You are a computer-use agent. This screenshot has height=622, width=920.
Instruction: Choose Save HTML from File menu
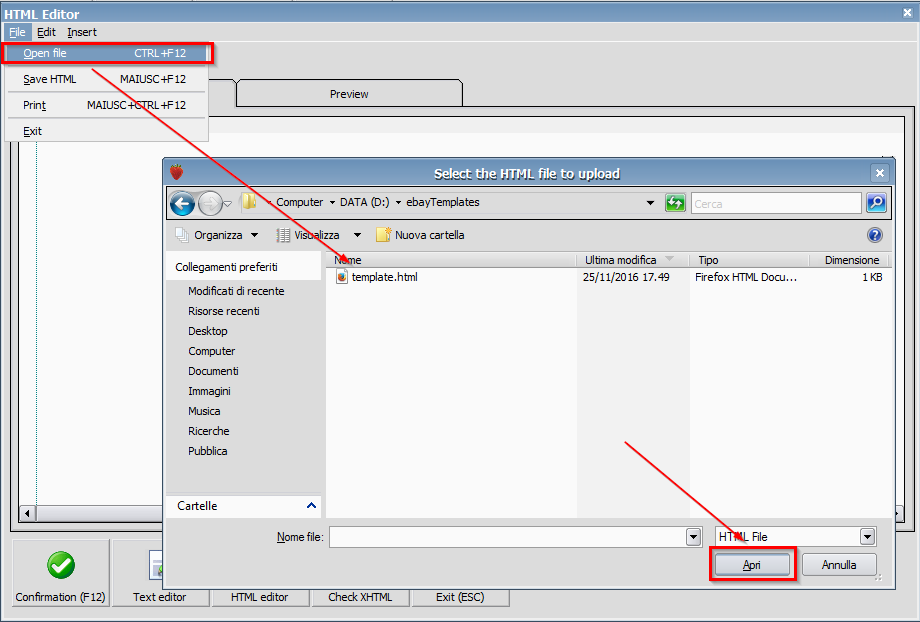click(50, 79)
